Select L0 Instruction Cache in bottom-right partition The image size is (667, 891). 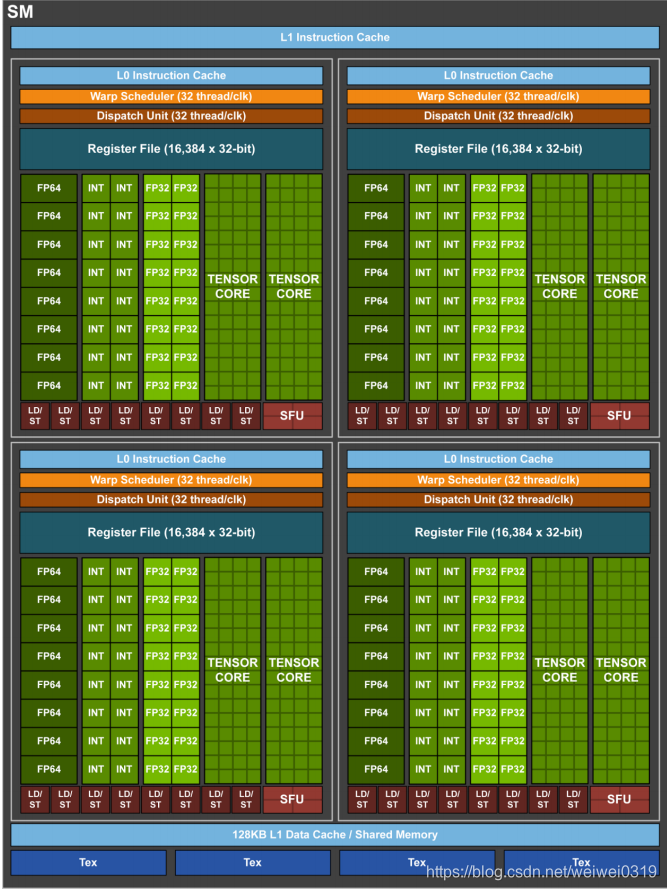[x=498, y=459]
